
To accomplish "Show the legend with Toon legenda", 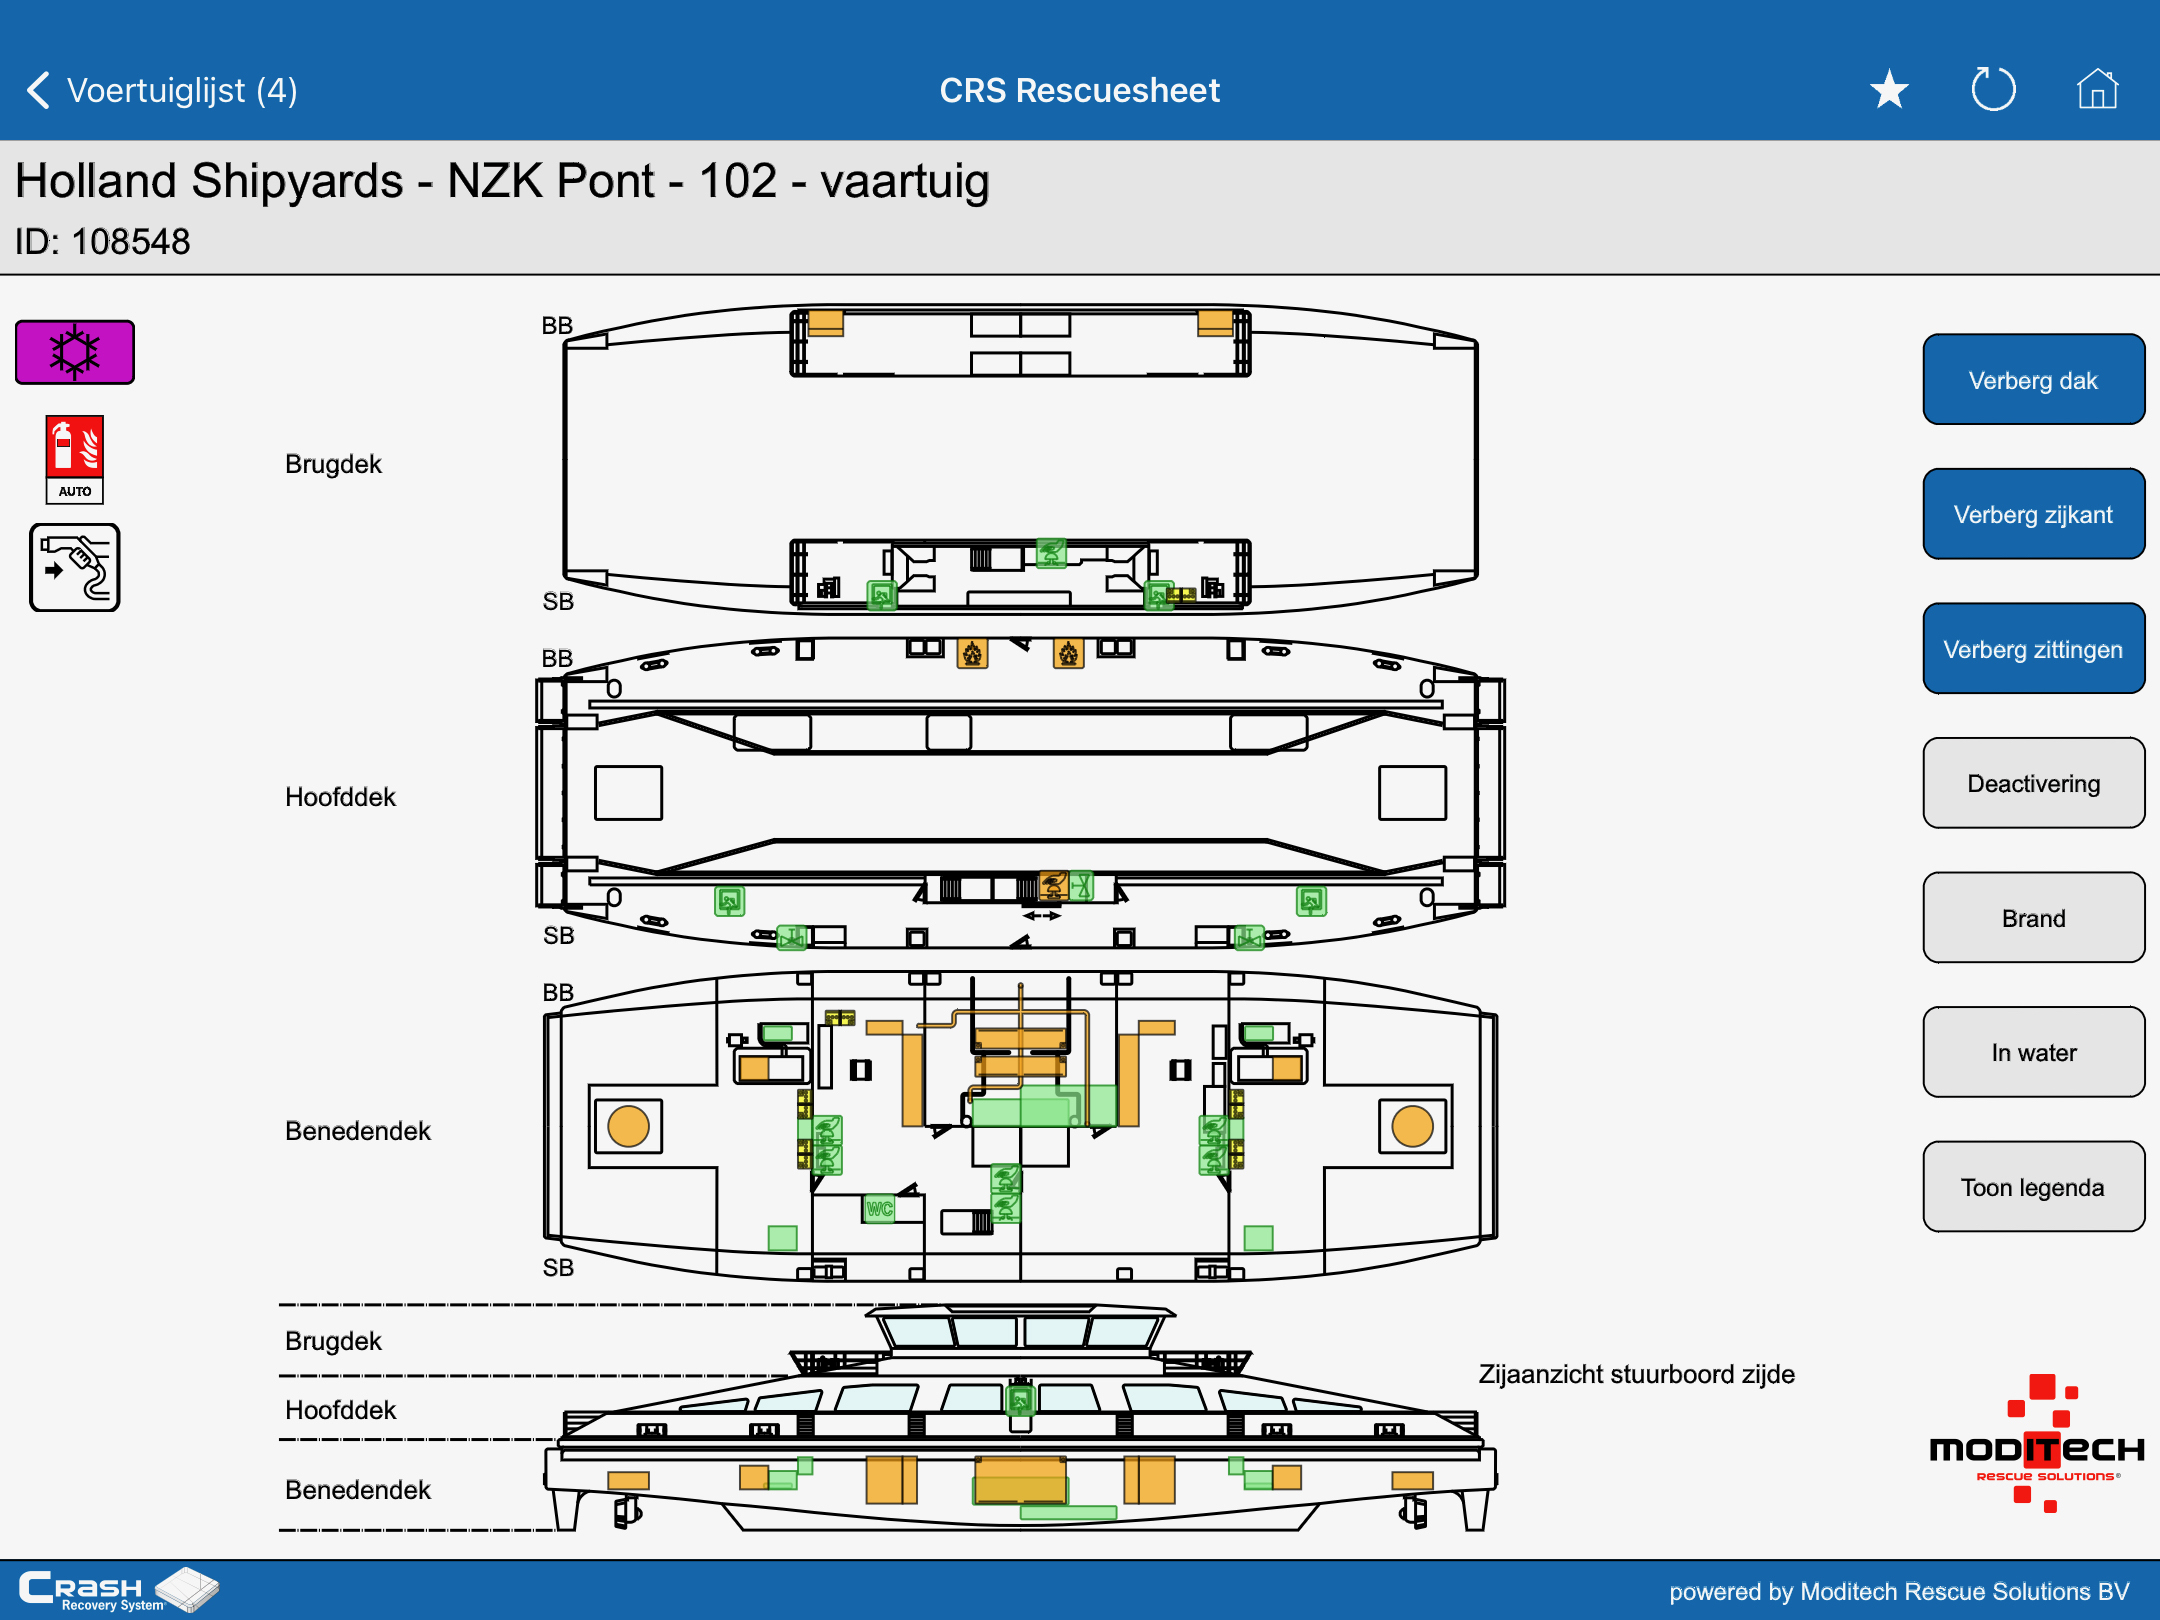I will click(2033, 1187).
